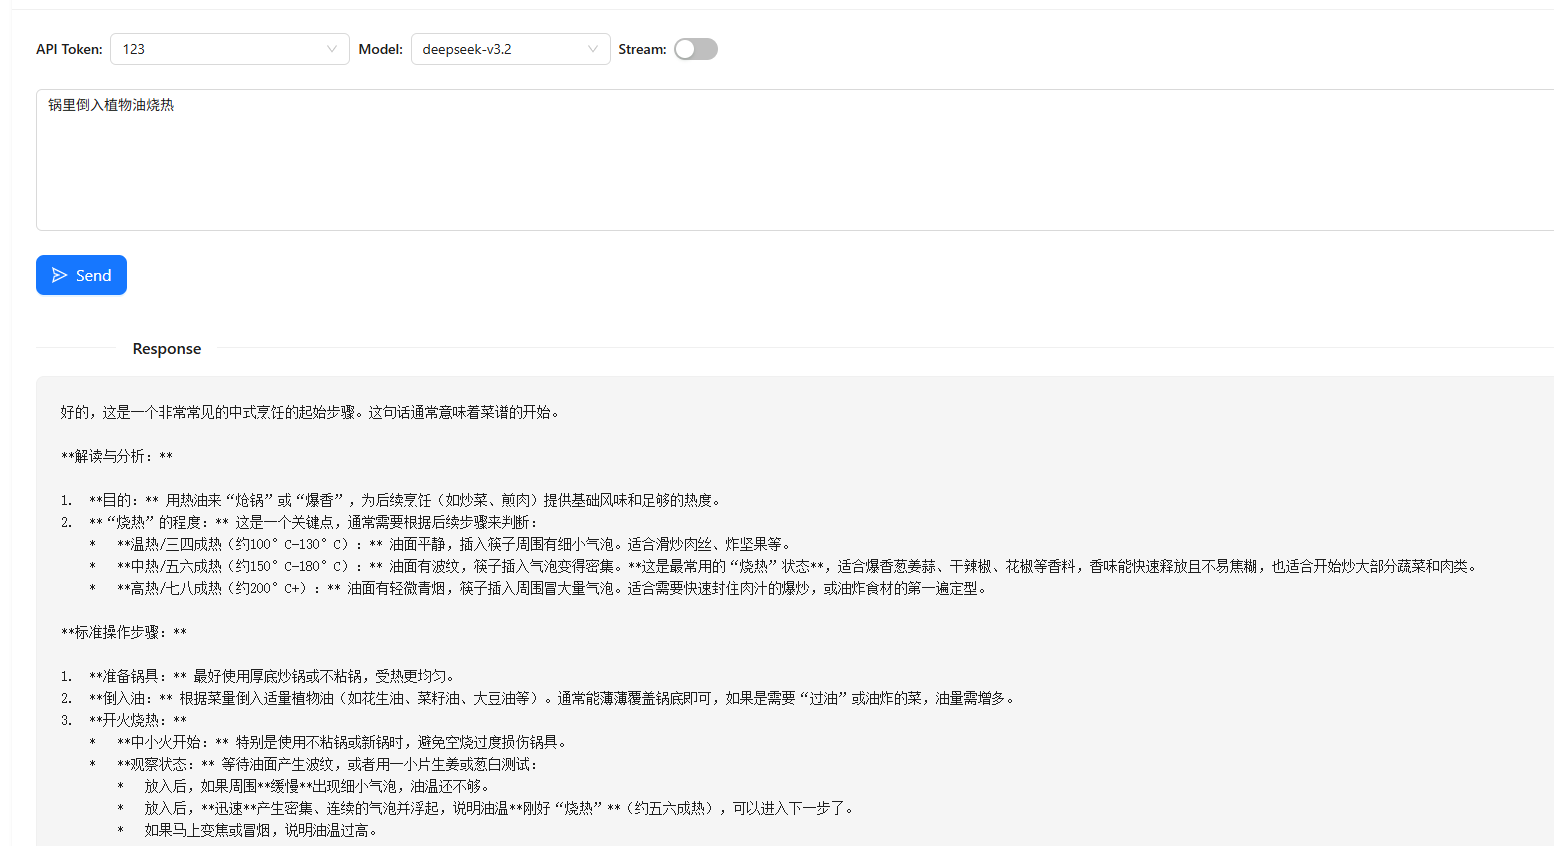The image size is (1554, 846).
Task: Click the prompt text 锅里倒入植物油烧热
Action: [x=111, y=105]
